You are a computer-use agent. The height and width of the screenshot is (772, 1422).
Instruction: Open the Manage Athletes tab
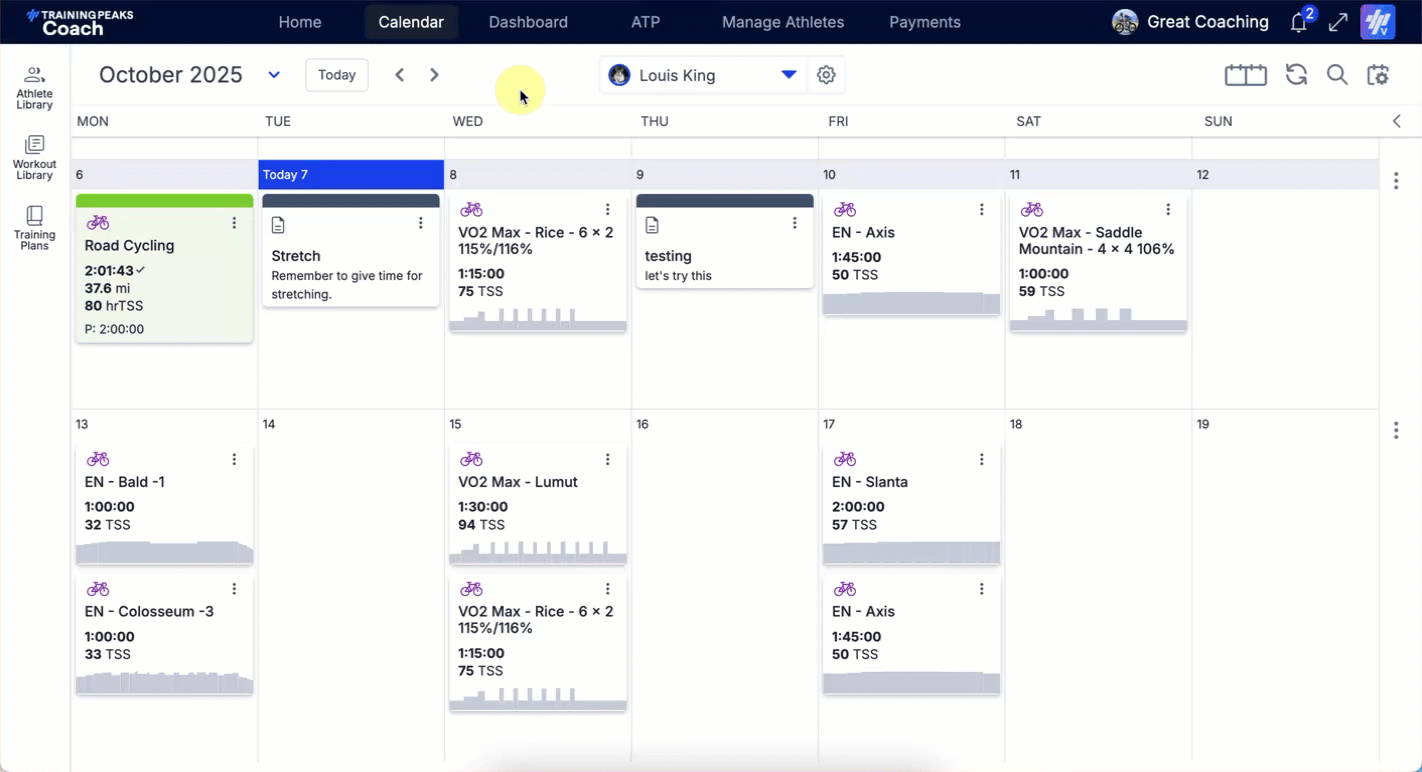point(782,22)
